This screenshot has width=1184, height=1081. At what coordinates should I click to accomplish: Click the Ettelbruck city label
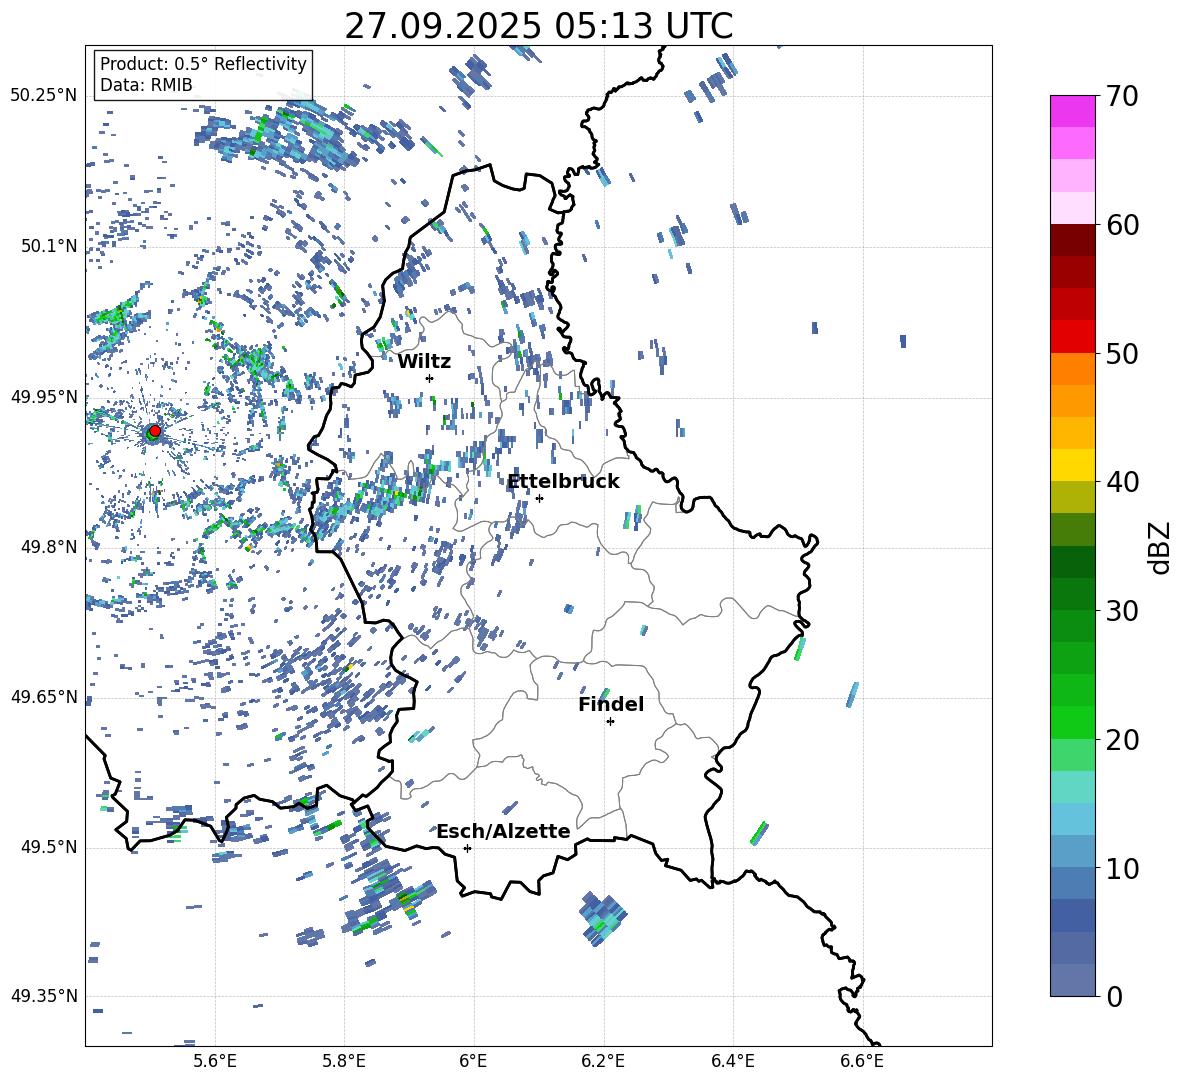(563, 482)
